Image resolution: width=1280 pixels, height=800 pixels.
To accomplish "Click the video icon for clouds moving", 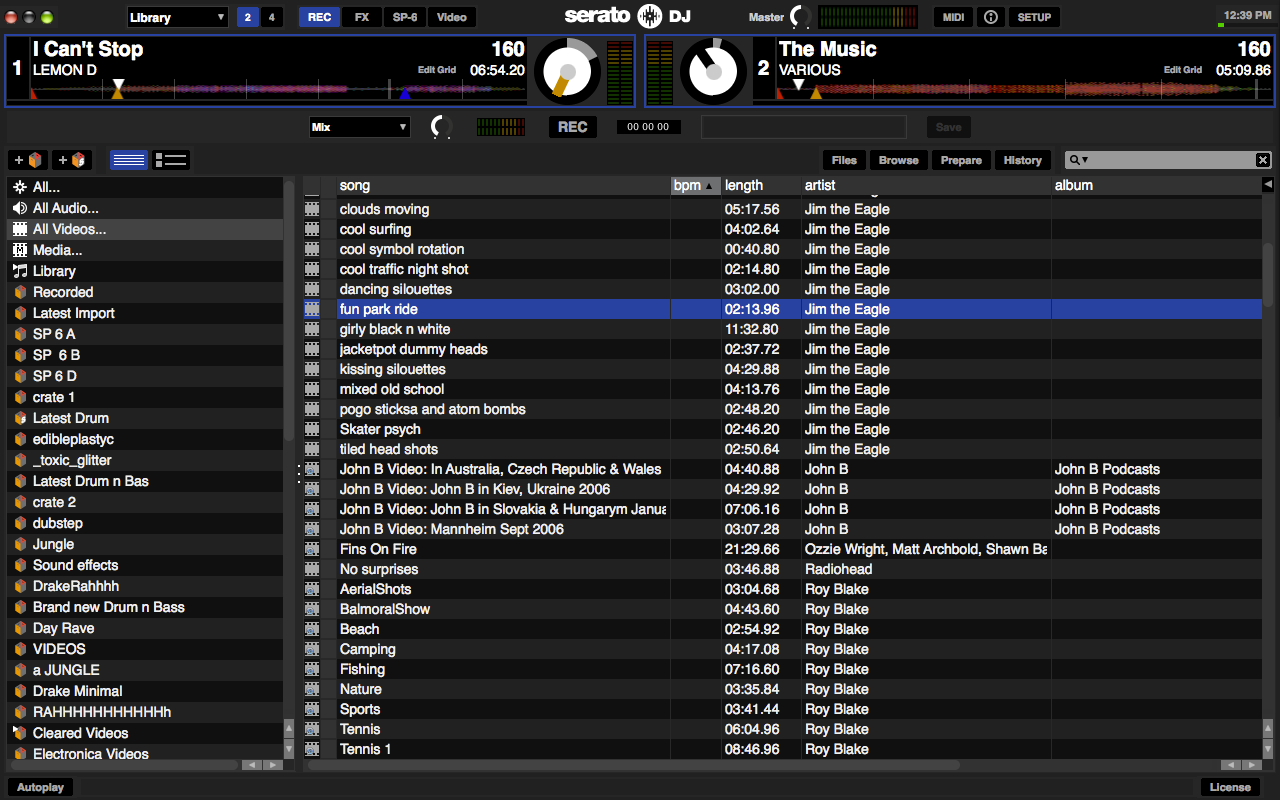I will coord(312,209).
